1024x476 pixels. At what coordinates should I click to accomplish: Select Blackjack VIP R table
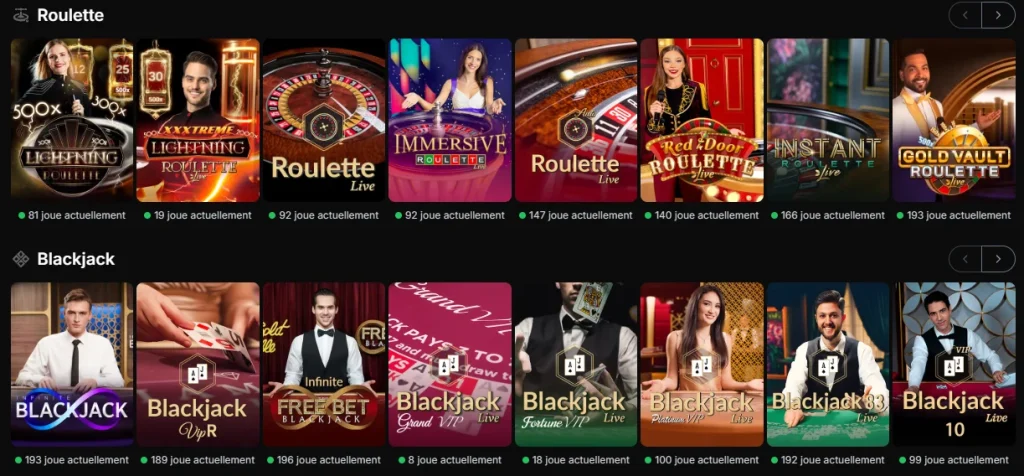point(198,364)
